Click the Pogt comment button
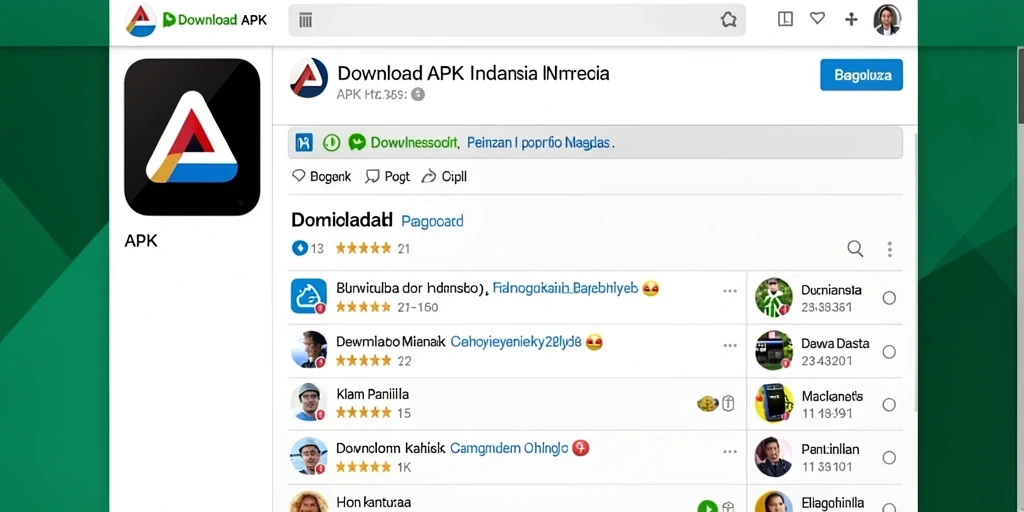 tap(387, 176)
